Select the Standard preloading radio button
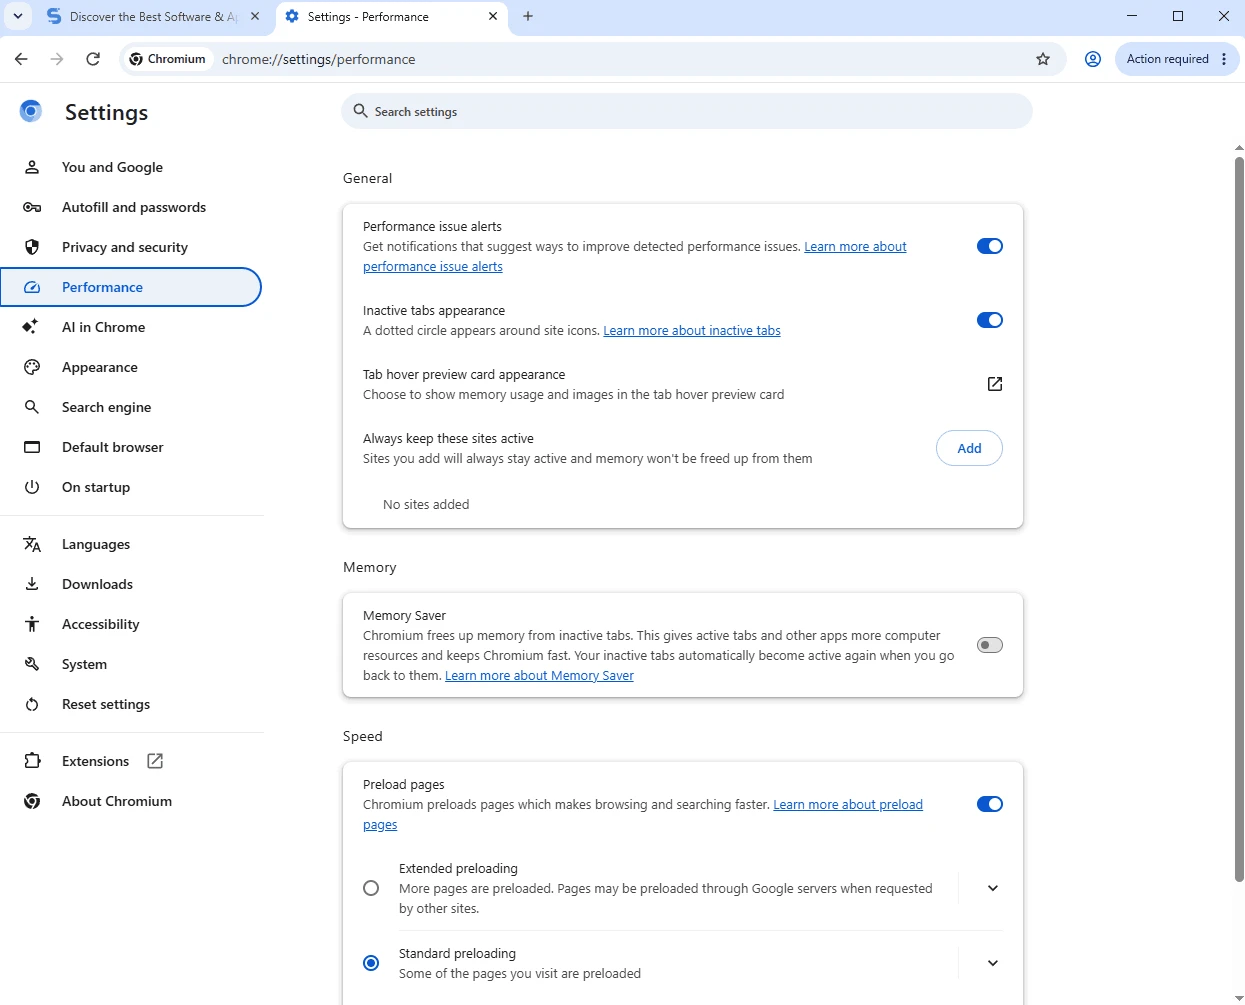Viewport: 1245px width, 1005px height. pos(371,963)
